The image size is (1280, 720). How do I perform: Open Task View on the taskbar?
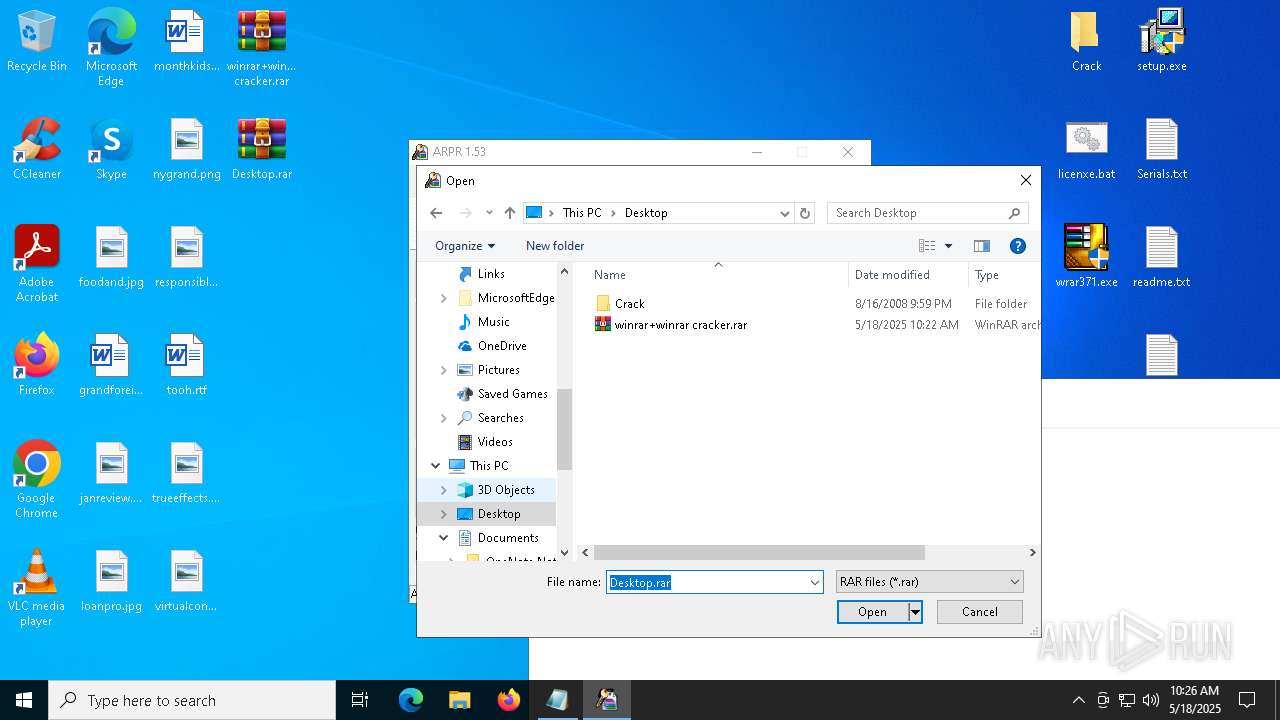pos(360,700)
